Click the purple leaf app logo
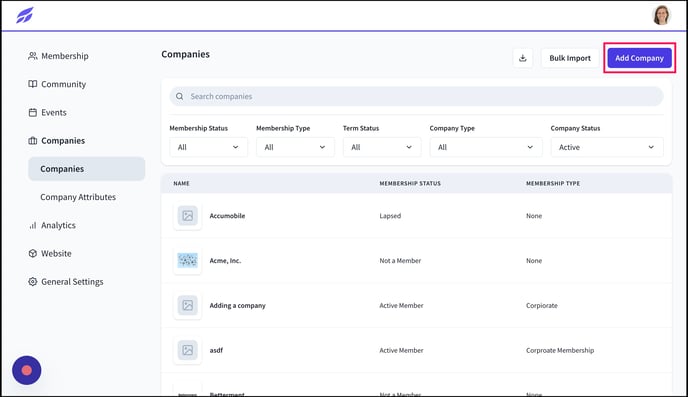The height and width of the screenshot is (397, 688). tap(25, 15)
